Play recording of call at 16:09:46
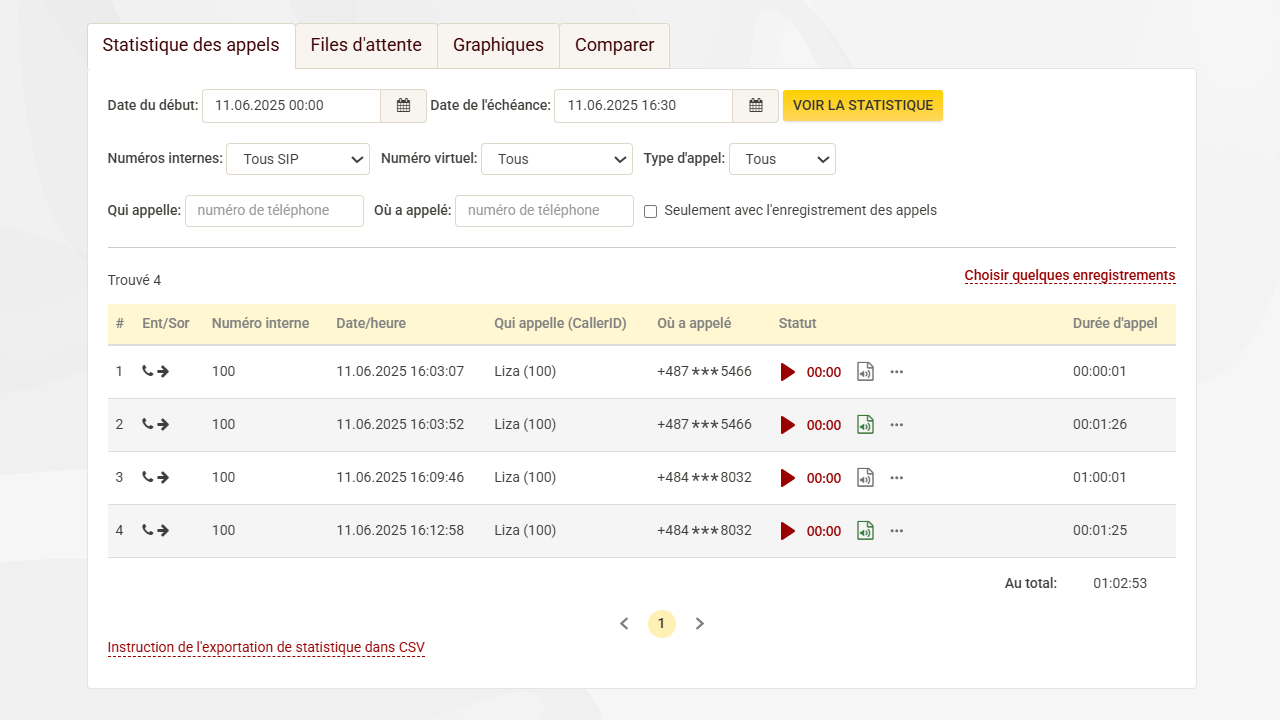The height and width of the screenshot is (720, 1280). coord(788,478)
